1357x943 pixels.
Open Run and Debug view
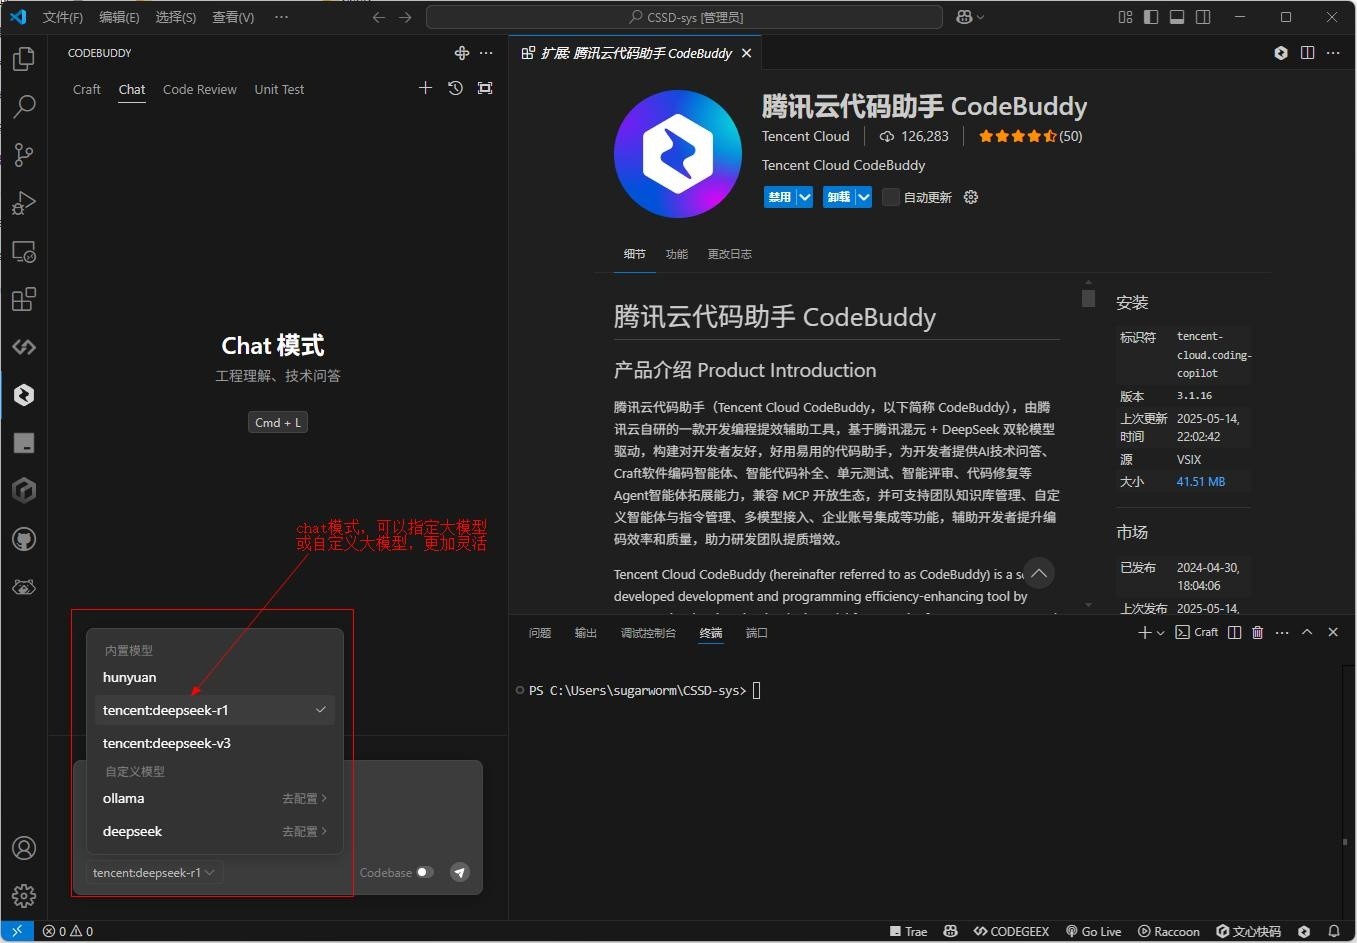24,203
